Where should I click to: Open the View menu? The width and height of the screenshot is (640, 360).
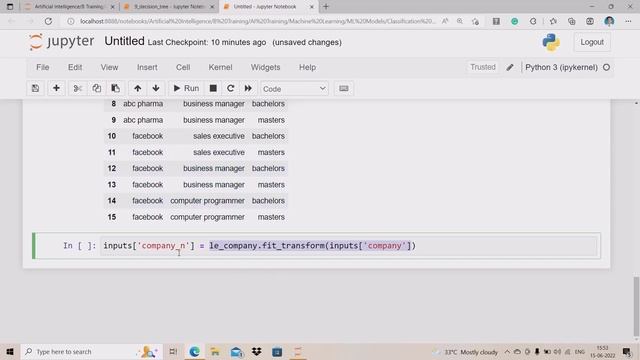click(x=109, y=67)
